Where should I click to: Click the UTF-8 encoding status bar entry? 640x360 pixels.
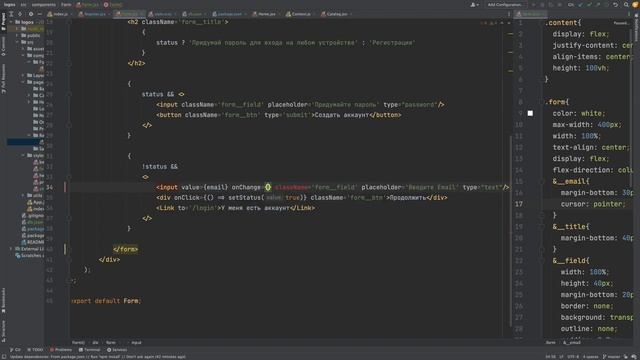point(573,357)
